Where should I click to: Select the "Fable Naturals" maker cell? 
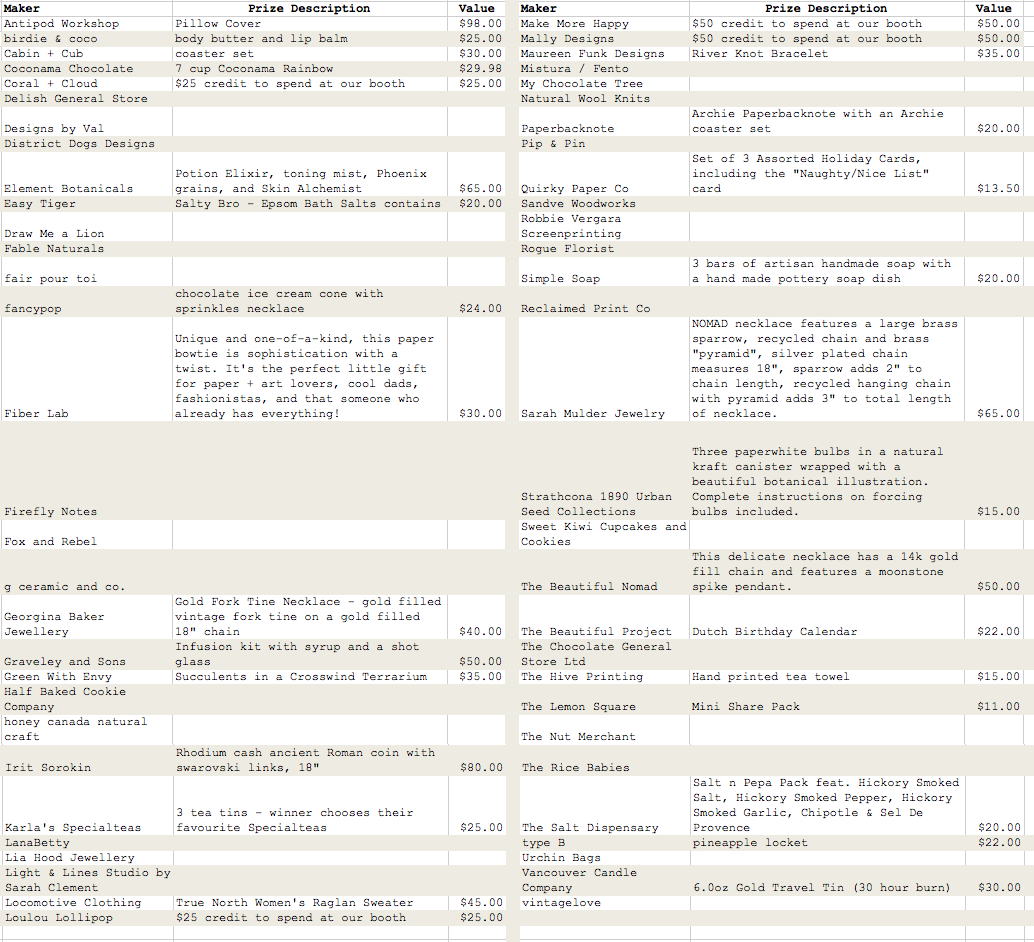[x=86, y=249]
